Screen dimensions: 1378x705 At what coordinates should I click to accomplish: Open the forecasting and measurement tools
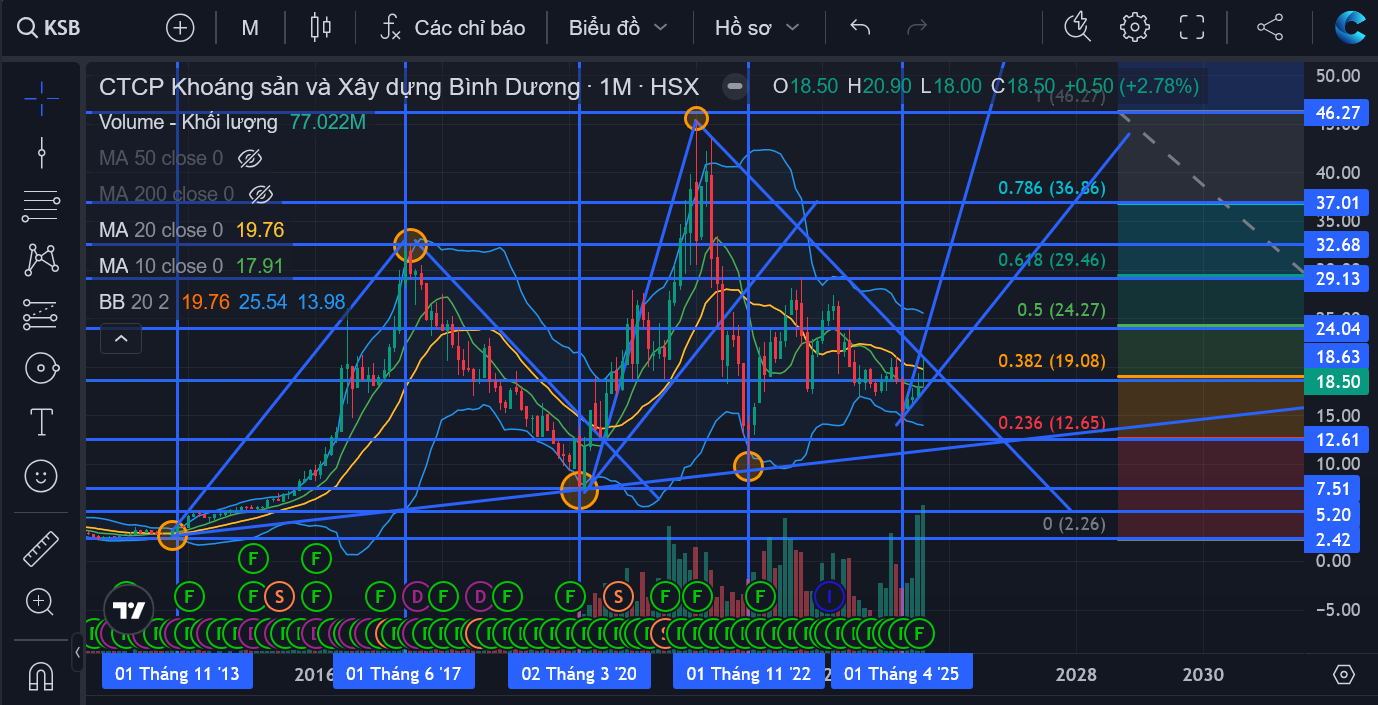tap(41, 314)
